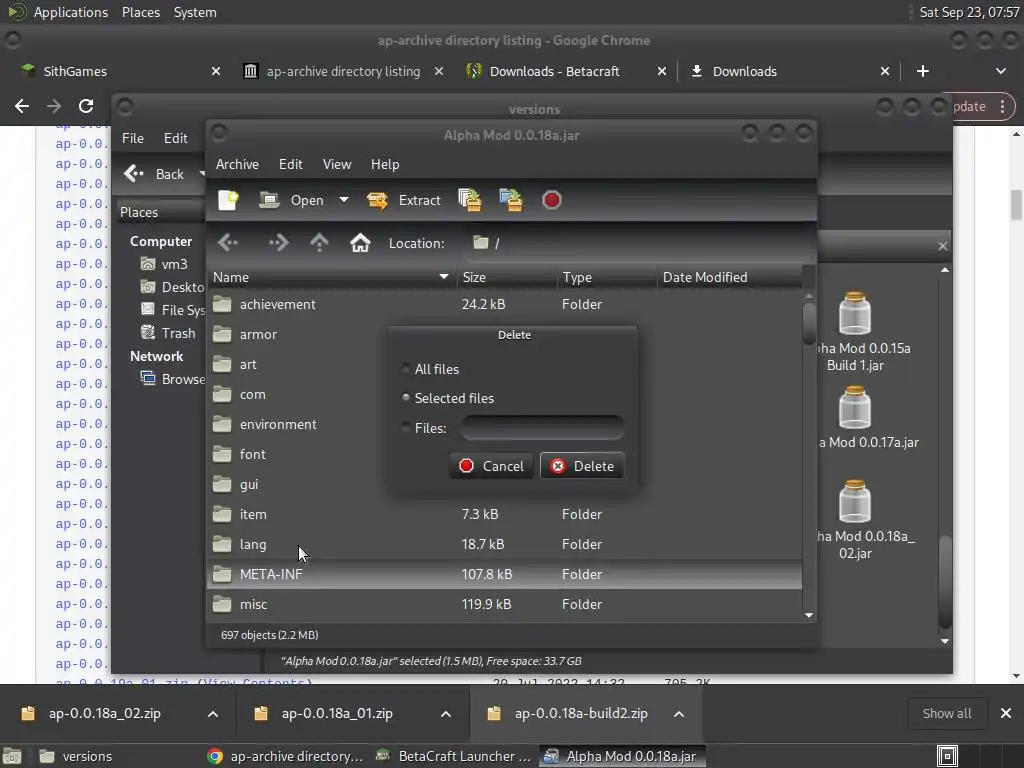Sort by the Name column header
Viewport: 1024px width, 768px height.
(331, 278)
